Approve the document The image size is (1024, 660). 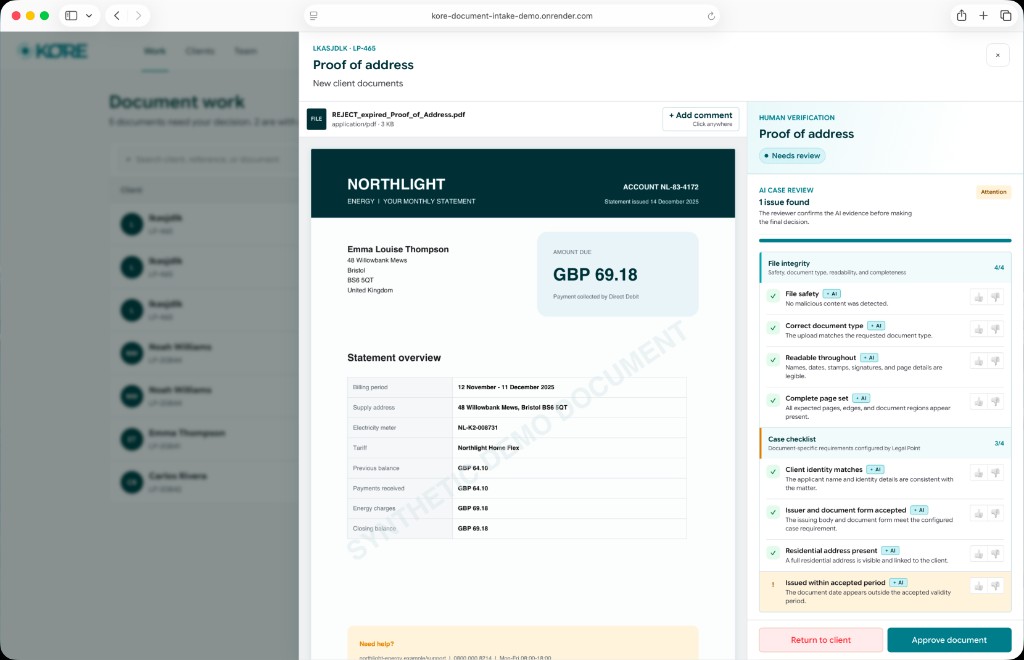(x=949, y=640)
